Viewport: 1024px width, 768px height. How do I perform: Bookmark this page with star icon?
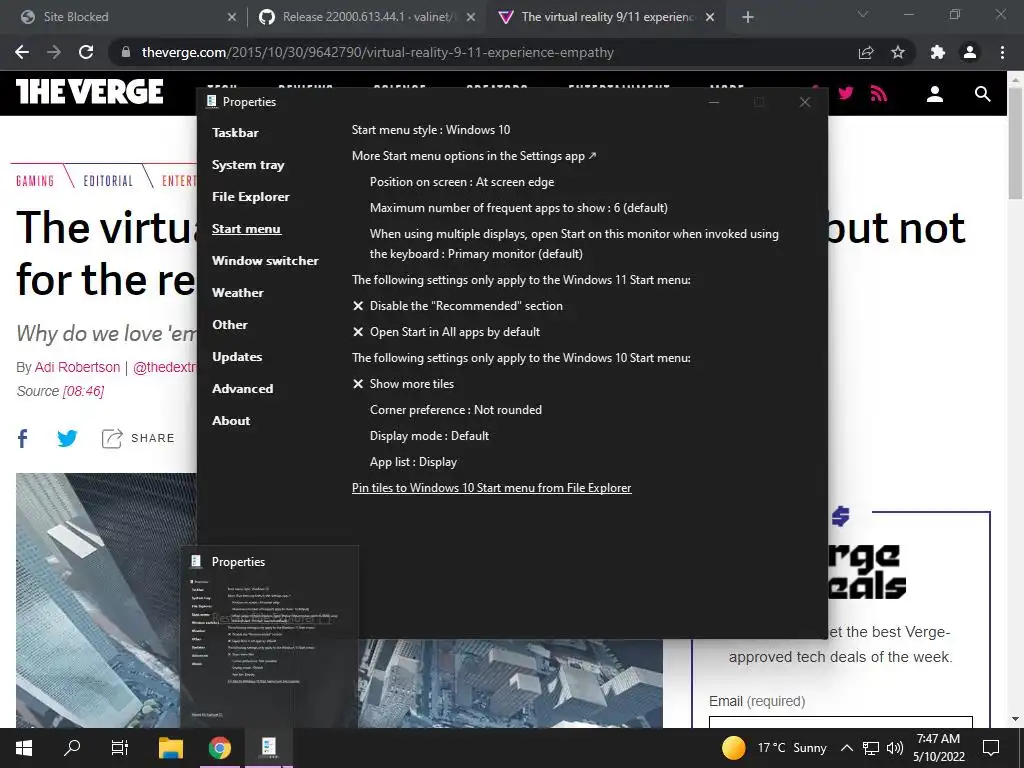coord(898,52)
